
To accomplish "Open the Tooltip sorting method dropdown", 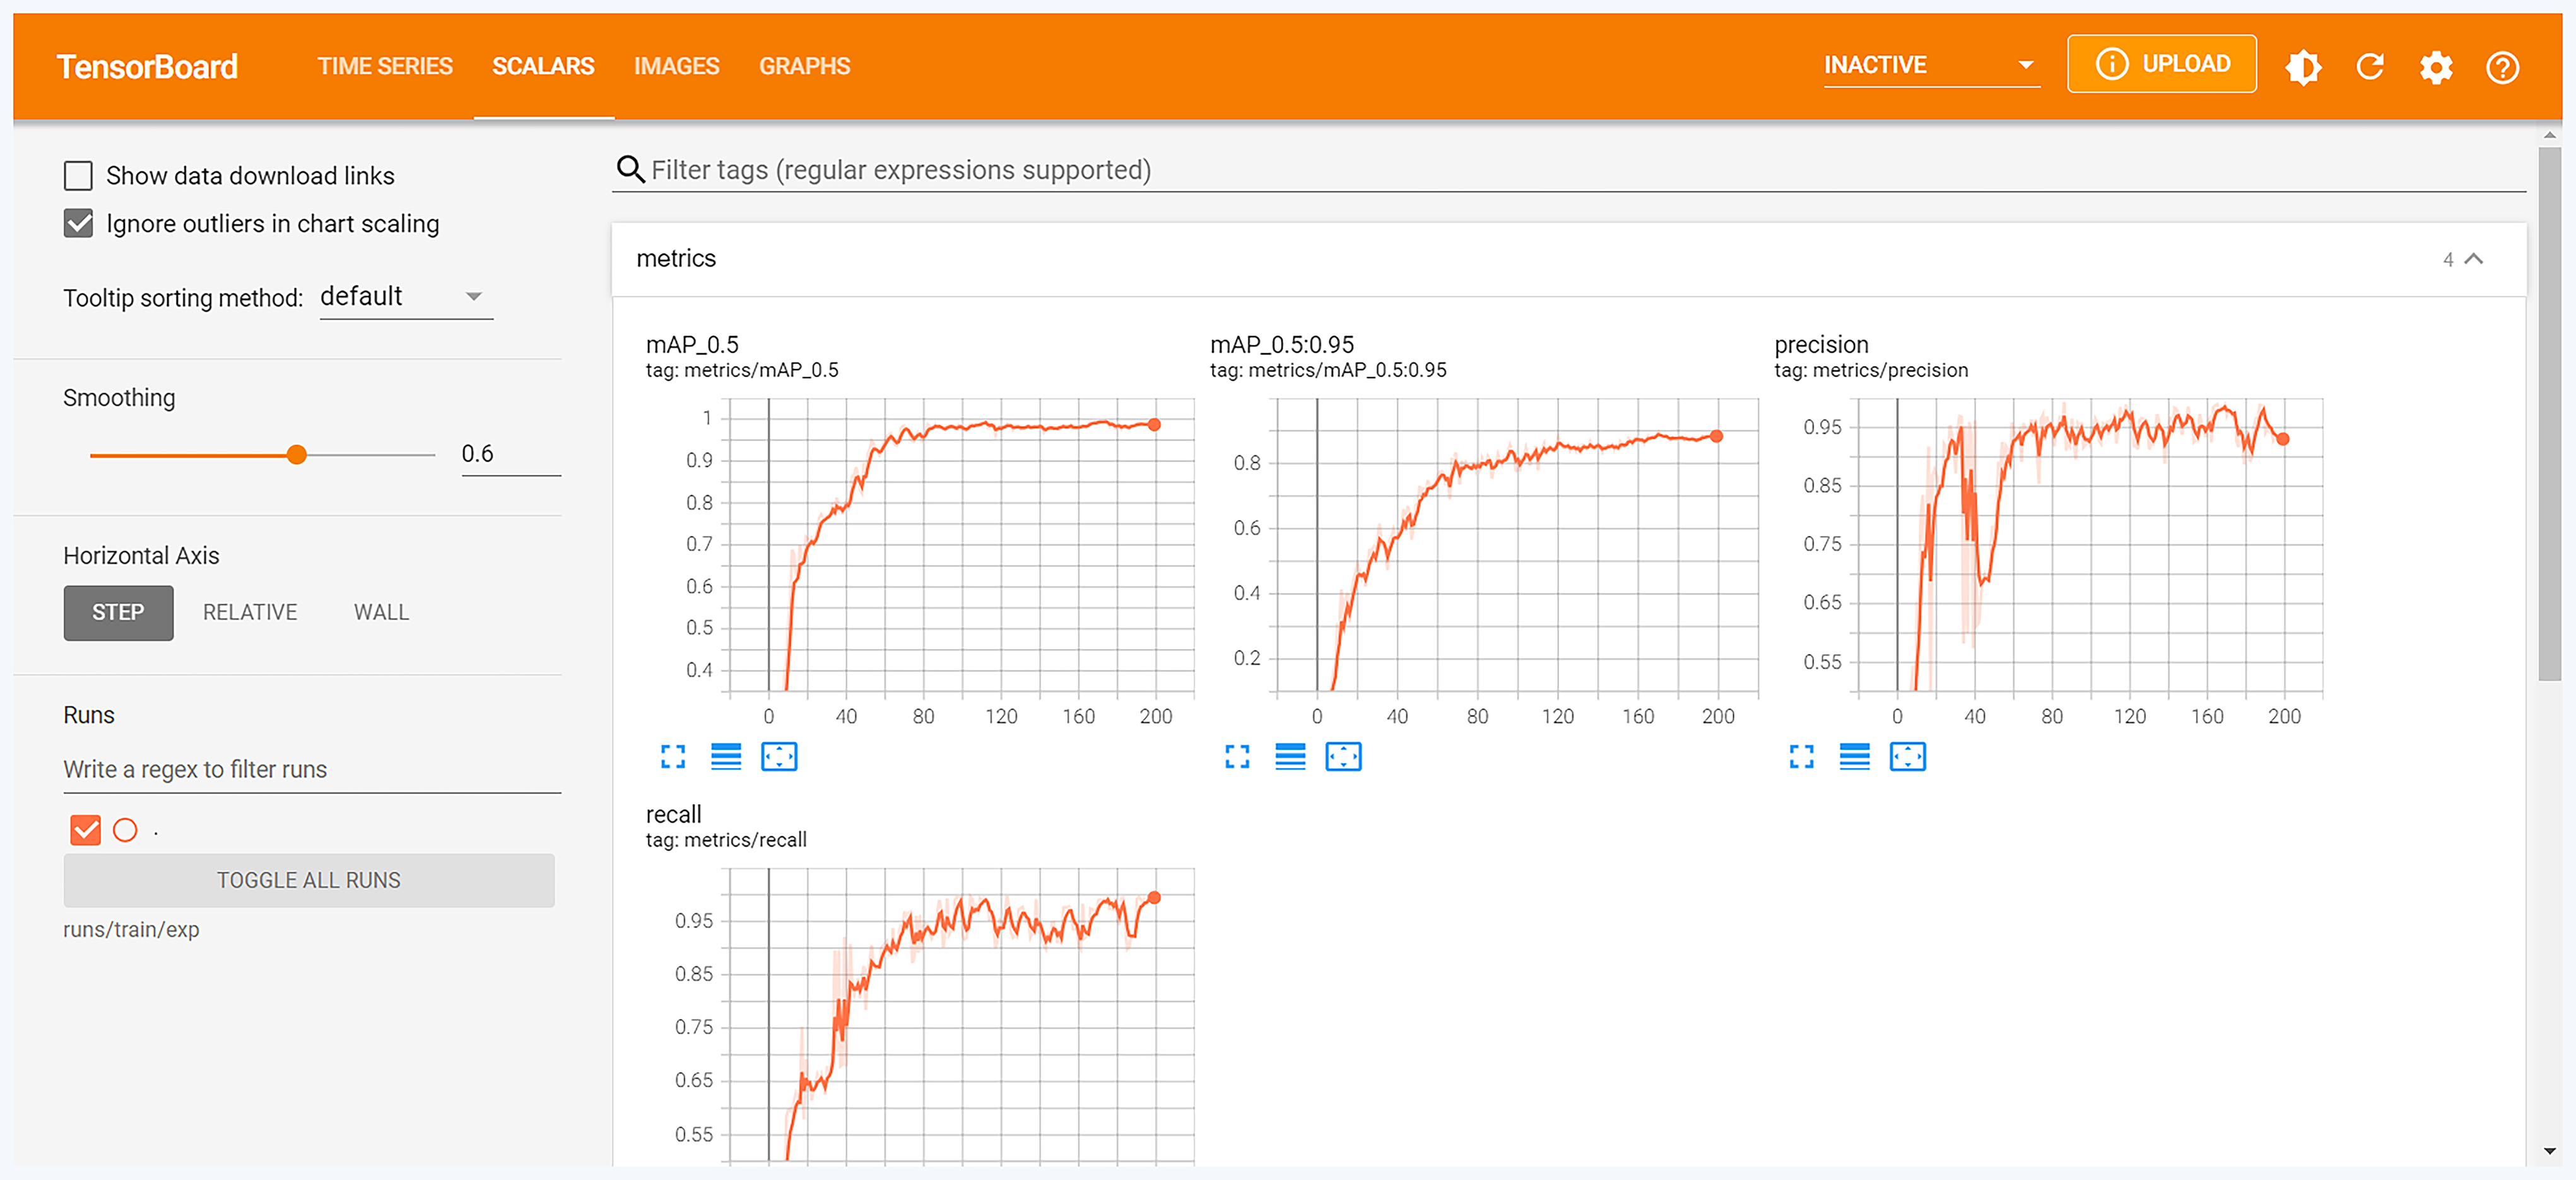I will pos(405,297).
